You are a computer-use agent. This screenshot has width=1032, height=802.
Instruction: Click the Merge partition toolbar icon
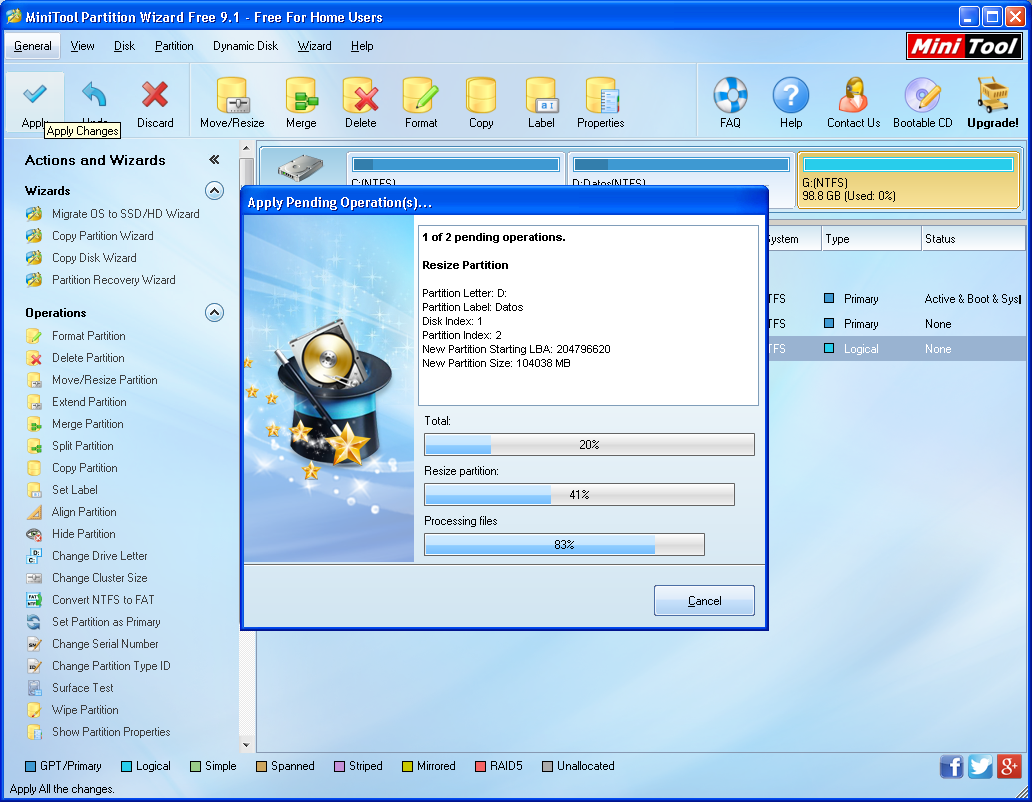[x=301, y=100]
